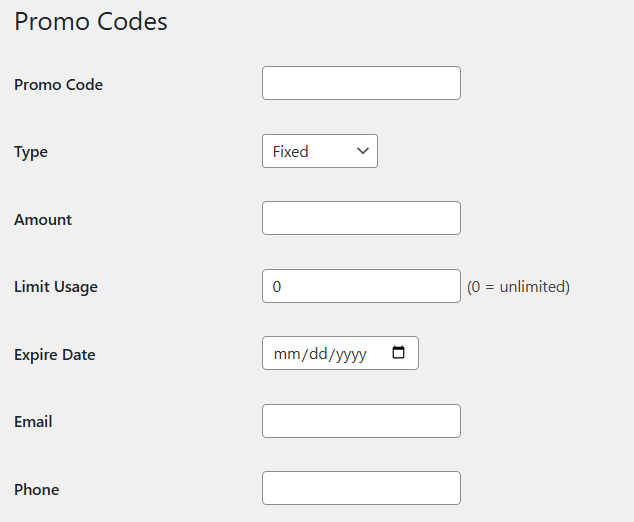Viewport: 634px width, 522px height.
Task: Select the Limit Usage number field
Action: [361, 286]
